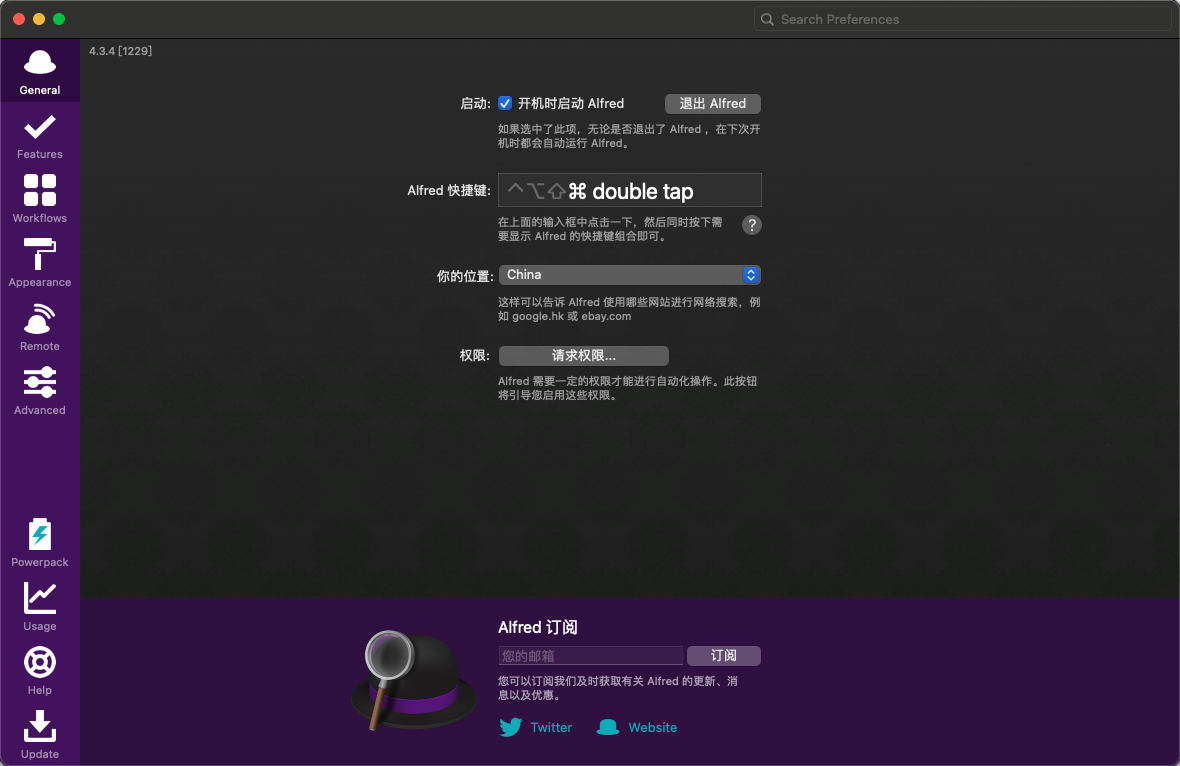Click the Alfred 订阅 heading
1180x766 pixels.
[x=538, y=628]
